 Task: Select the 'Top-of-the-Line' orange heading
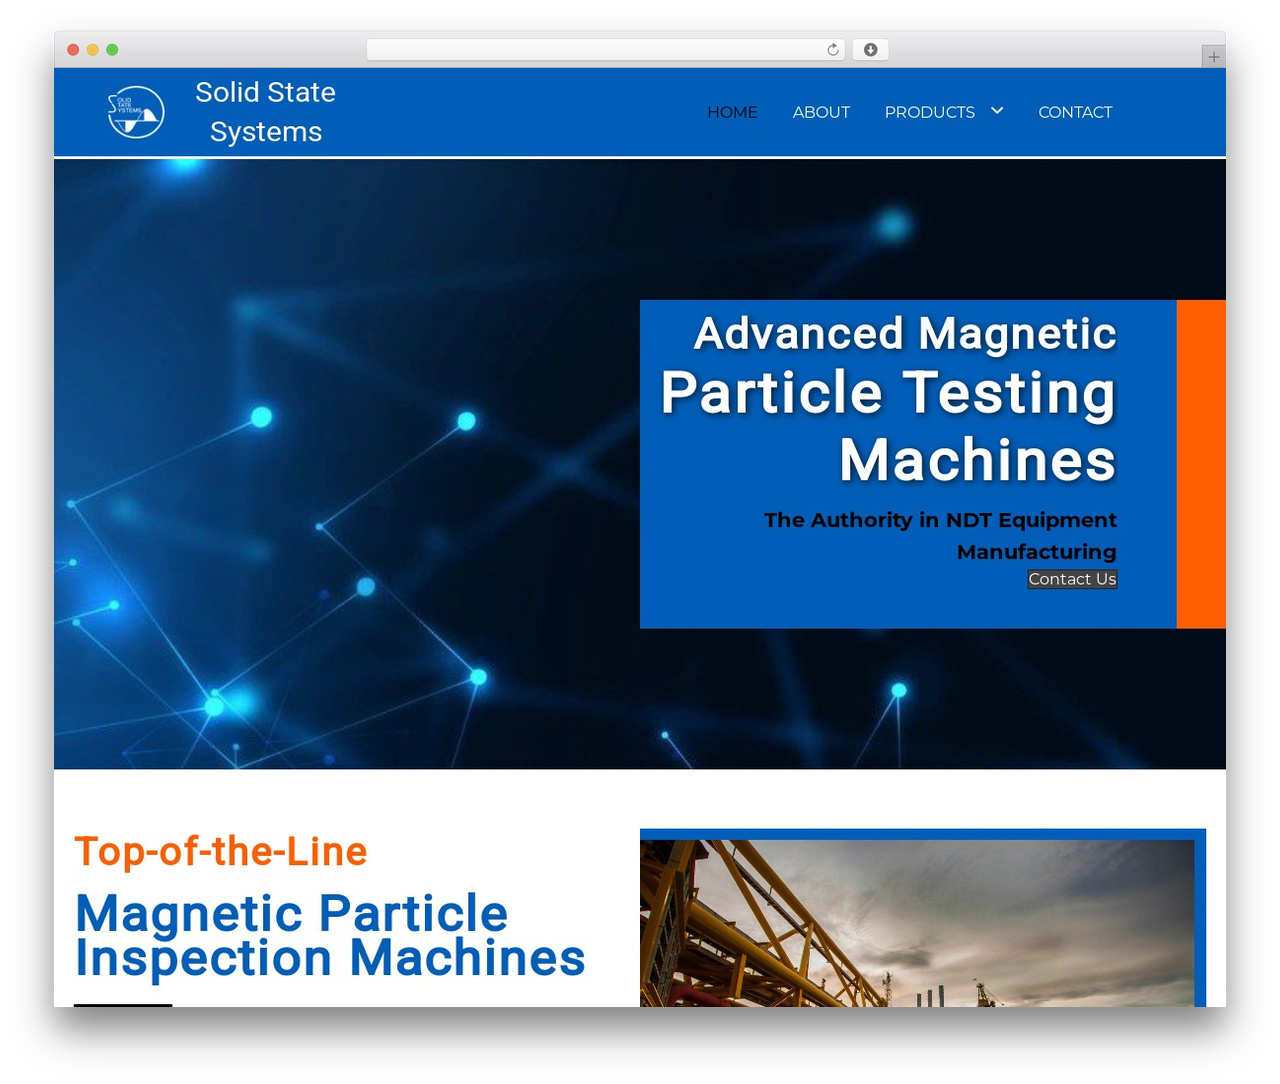tap(221, 851)
